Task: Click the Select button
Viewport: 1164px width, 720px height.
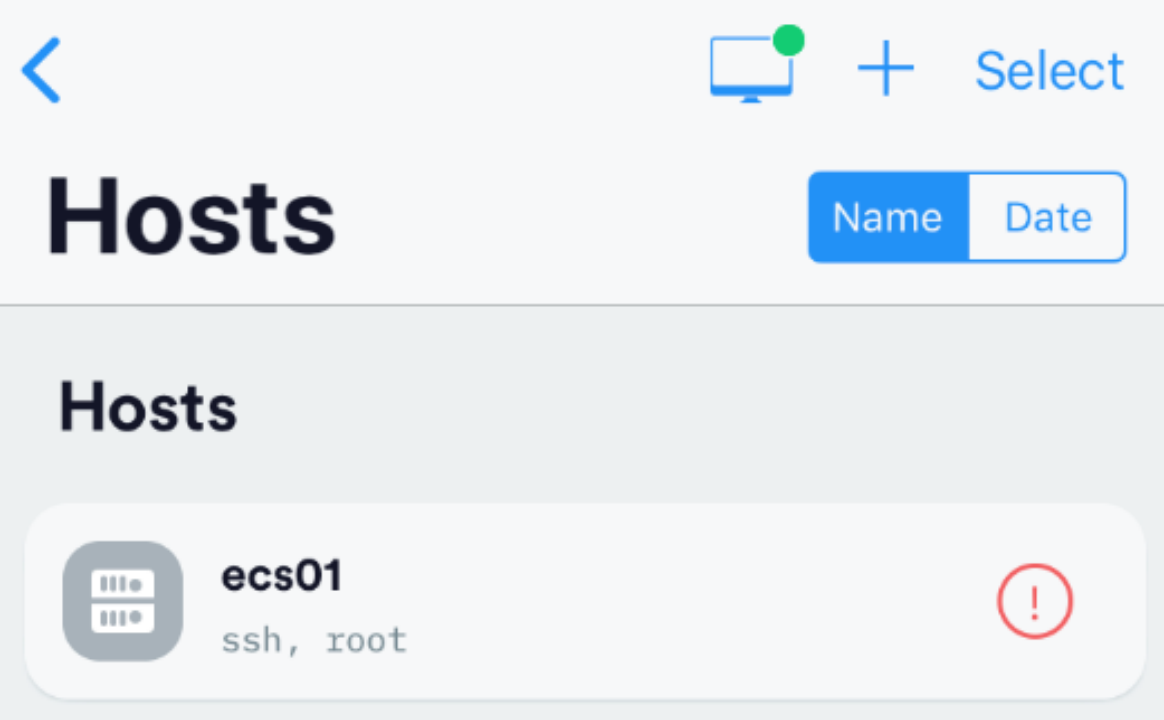Action: click(x=1050, y=71)
